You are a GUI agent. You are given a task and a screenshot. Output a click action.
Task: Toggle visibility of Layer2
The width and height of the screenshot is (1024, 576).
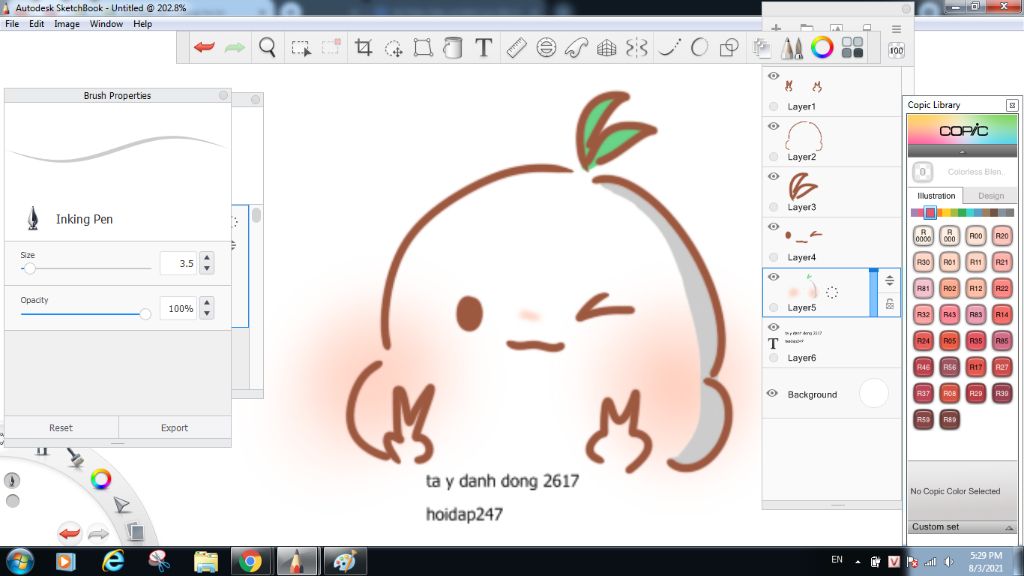773,126
